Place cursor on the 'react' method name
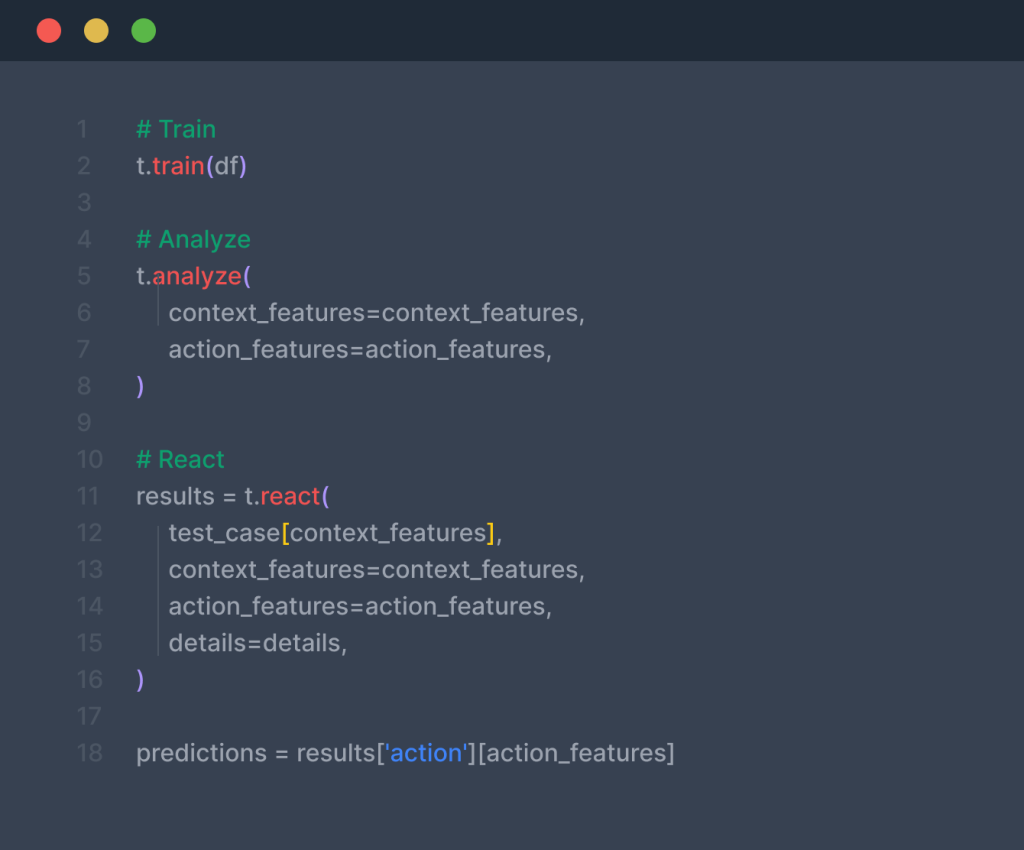The image size is (1024, 850). tap(289, 496)
